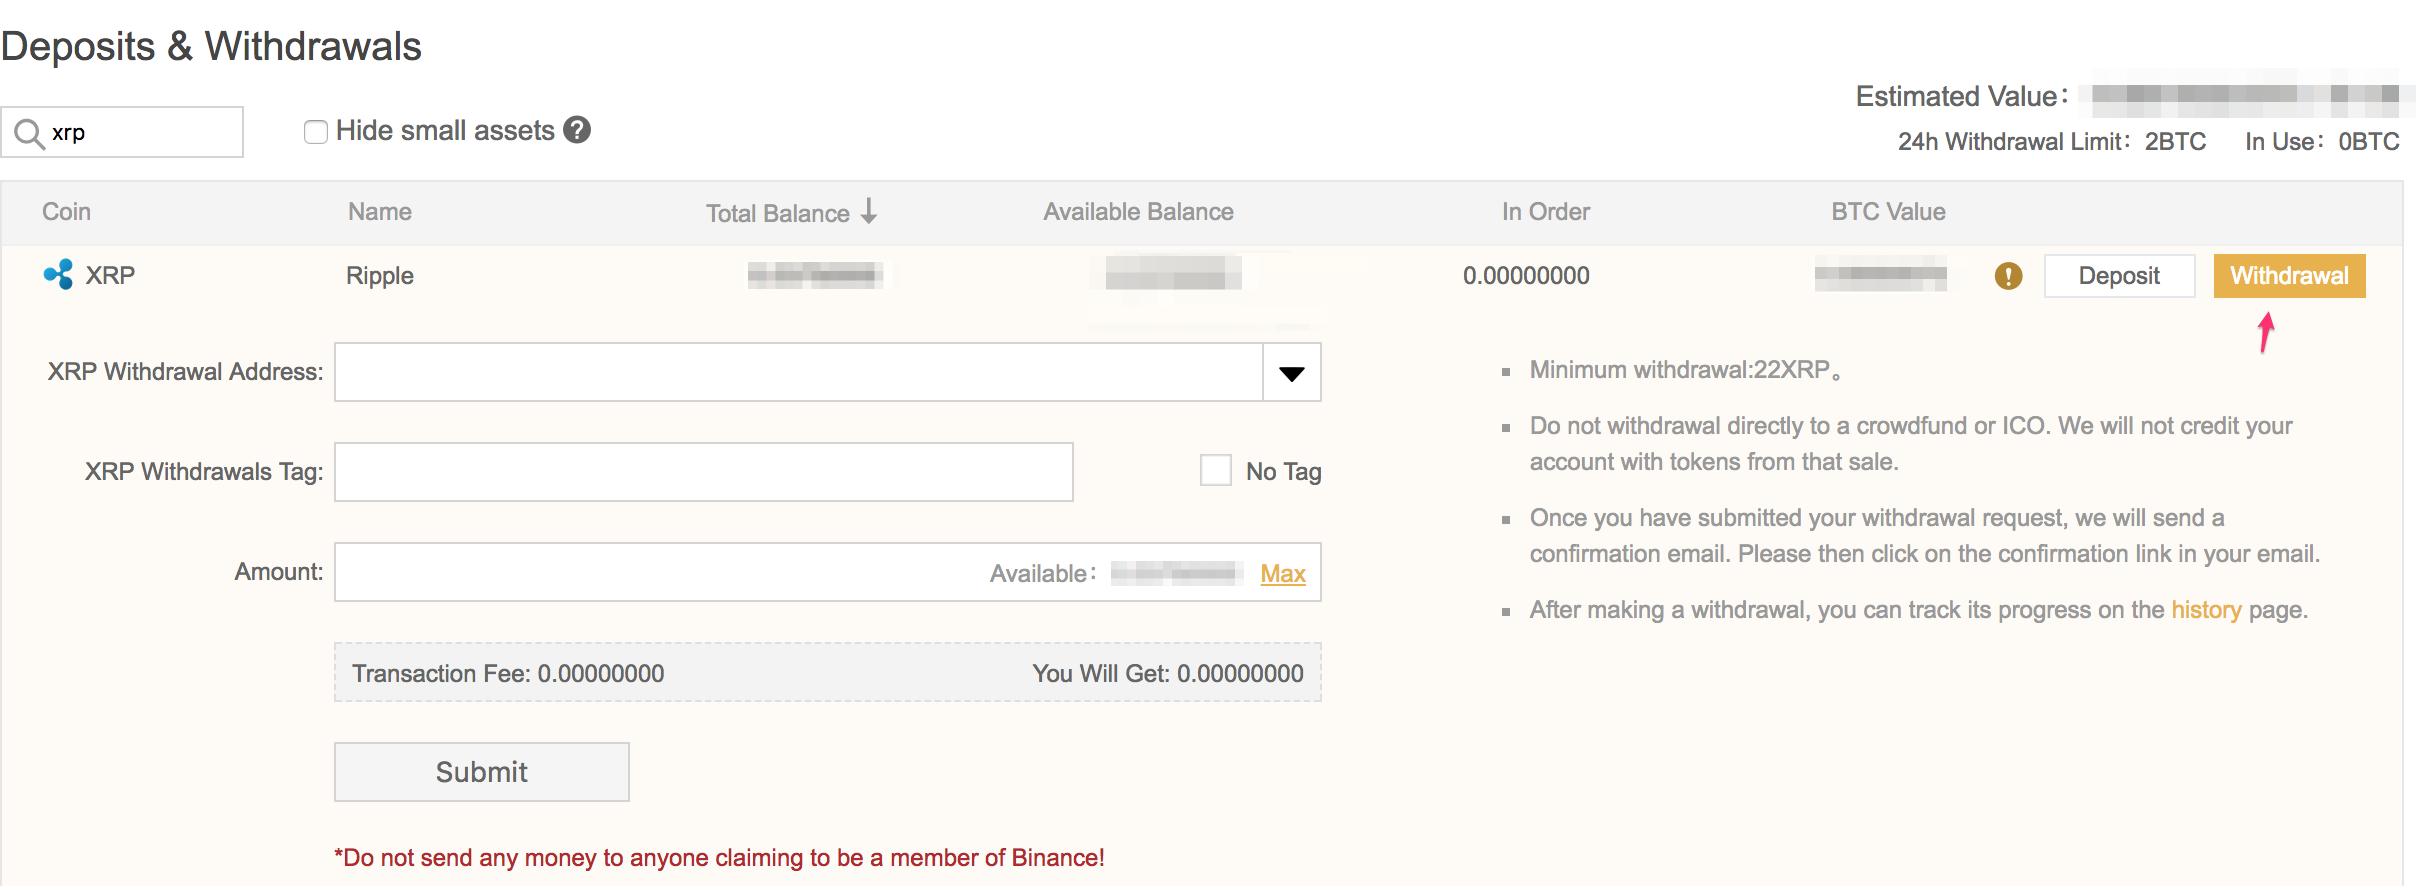
Task: Click the Max amount link
Action: click(1283, 573)
